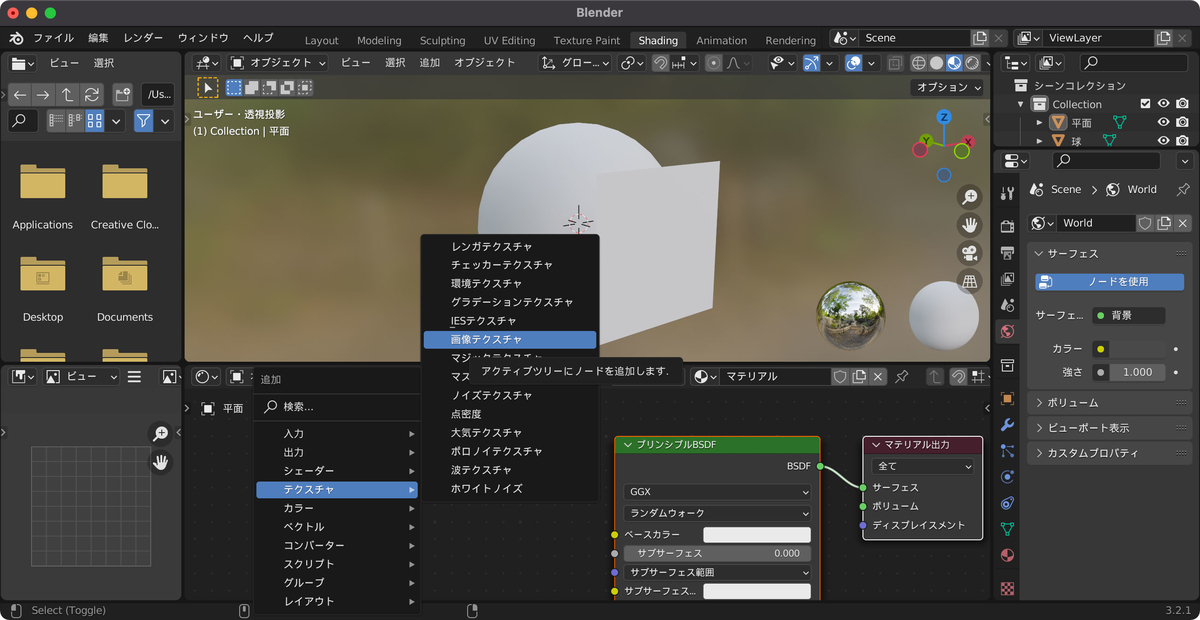Viewport: 1200px width, 620px height.
Task: Click the file browser back arrow
Action: (x=20, y=95)
